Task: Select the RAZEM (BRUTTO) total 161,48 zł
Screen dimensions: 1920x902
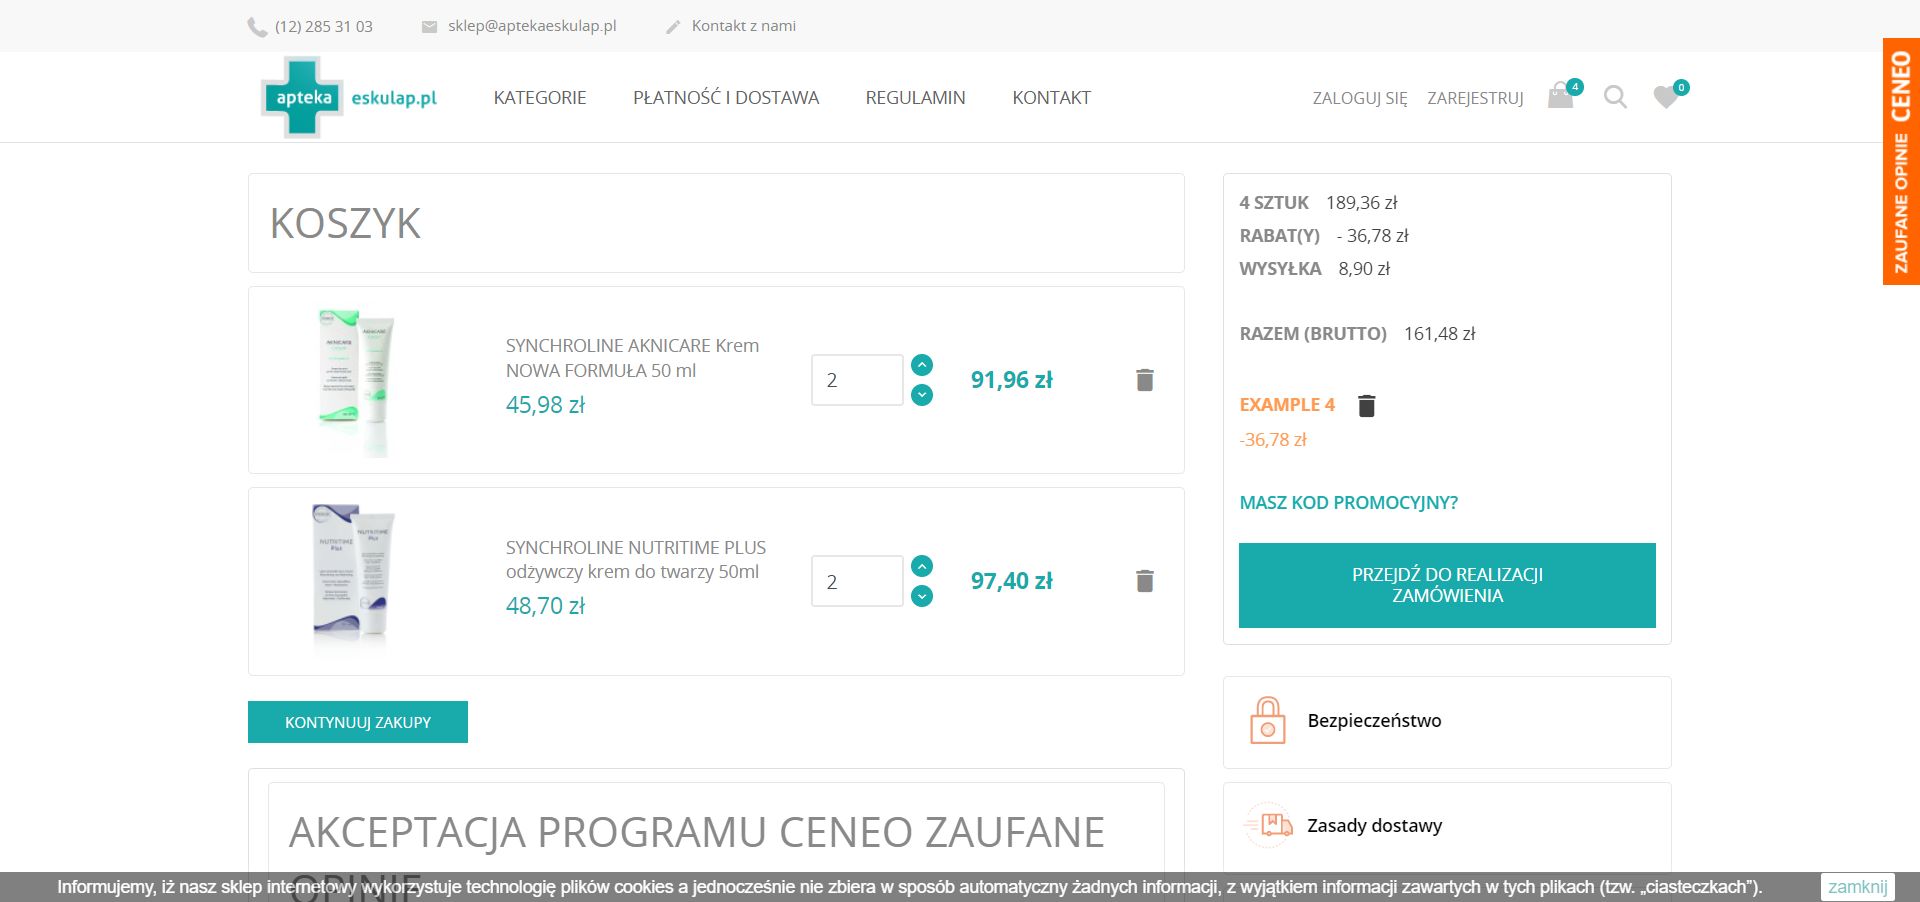Action: point(1440,334)
